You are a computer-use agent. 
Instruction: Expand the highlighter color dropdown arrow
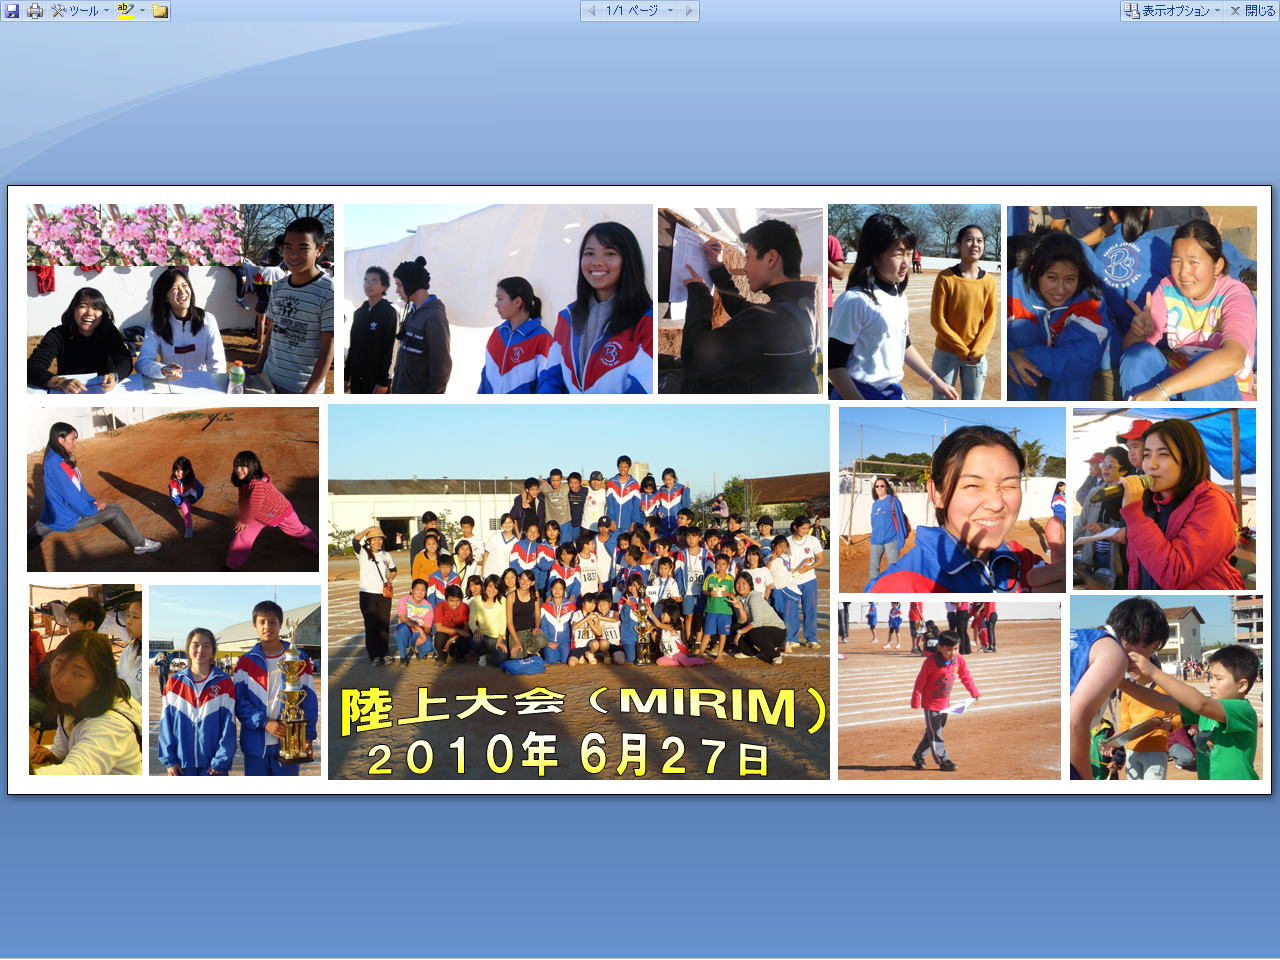tap(142, 11)
